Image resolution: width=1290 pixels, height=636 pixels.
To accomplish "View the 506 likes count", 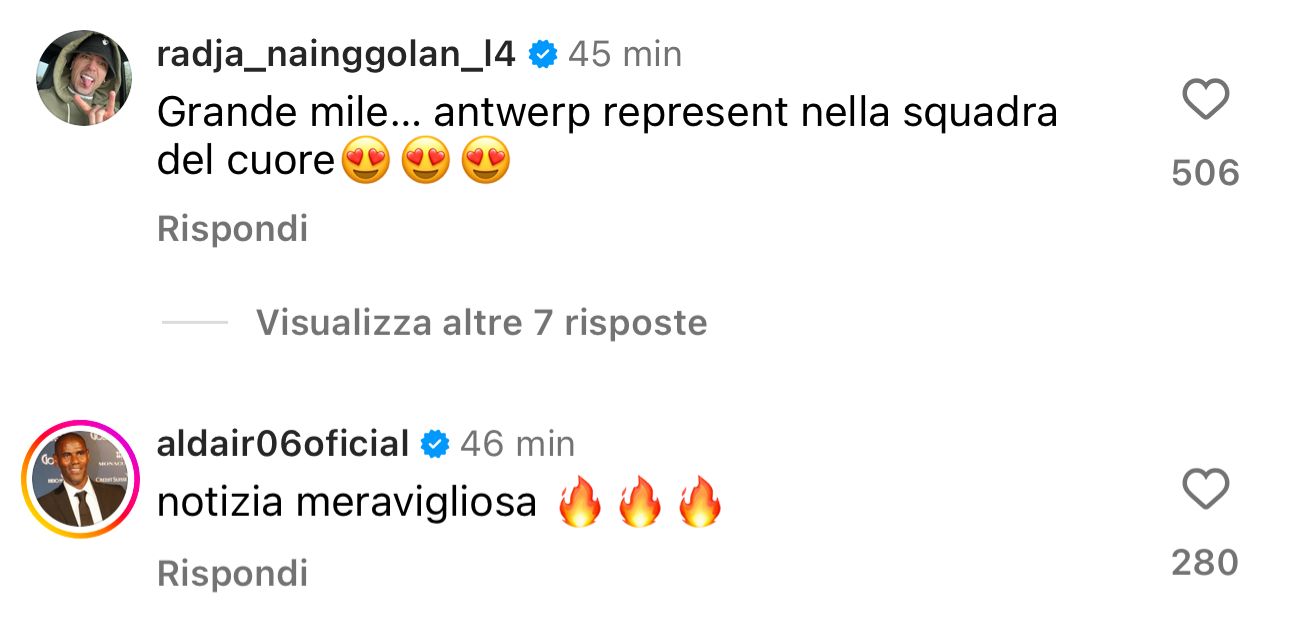I will coord(1205,173).
